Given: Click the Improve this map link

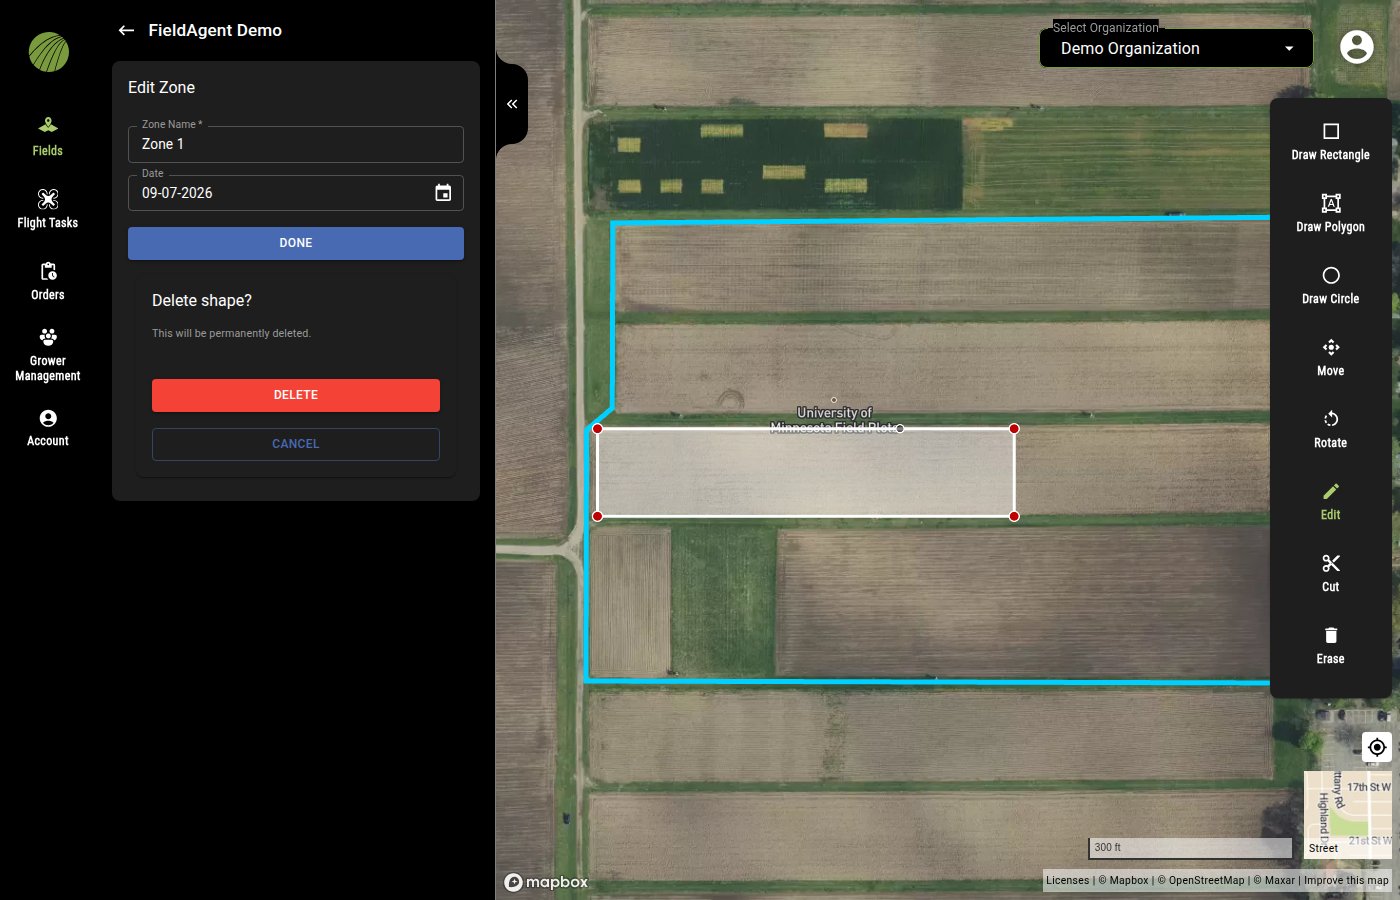Looking at the screenshot, I should coord(1346,880).
